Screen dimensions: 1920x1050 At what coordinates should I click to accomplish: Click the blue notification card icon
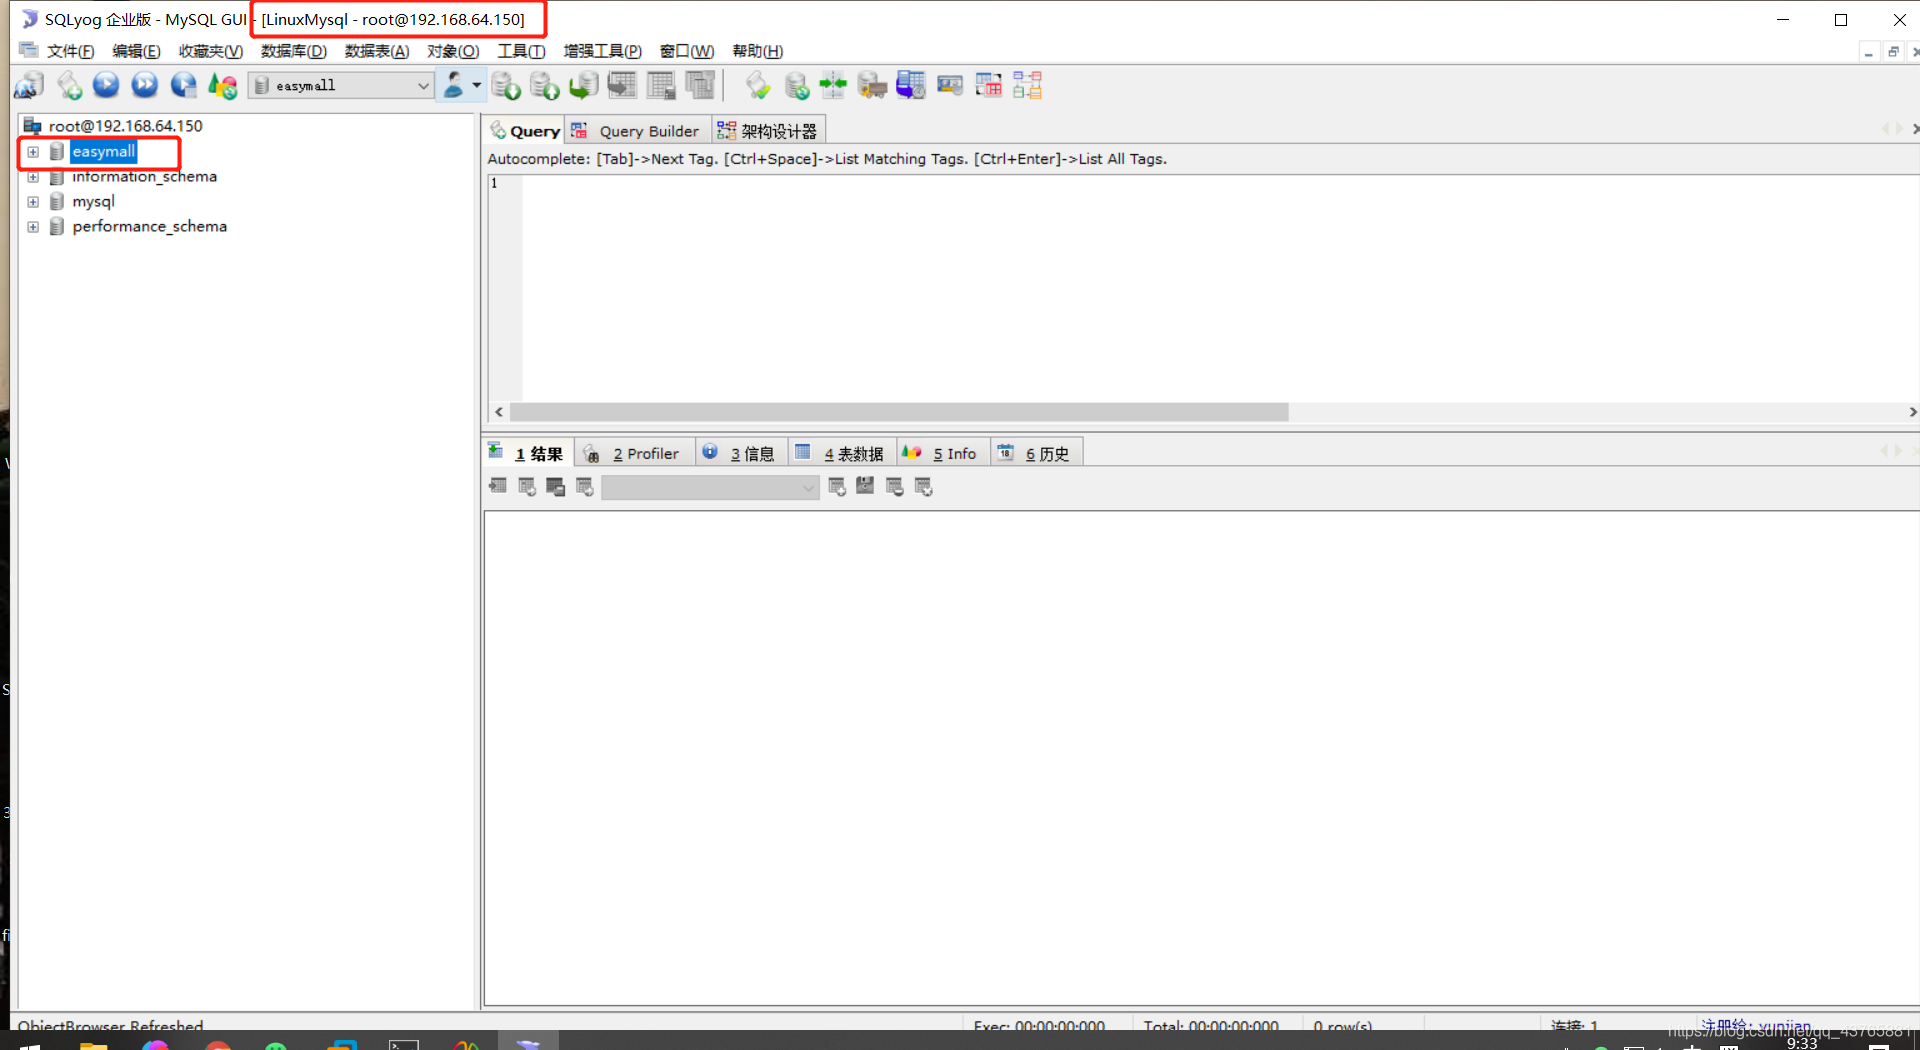click(950, 86)
